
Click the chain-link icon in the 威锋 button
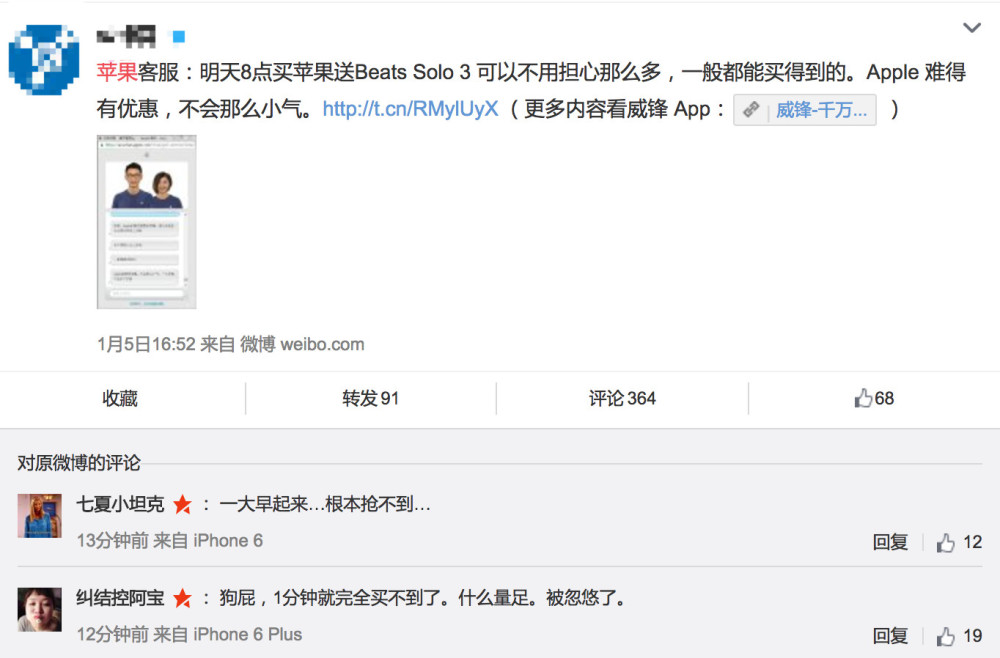pyautogui.click(x=751, y=110)
